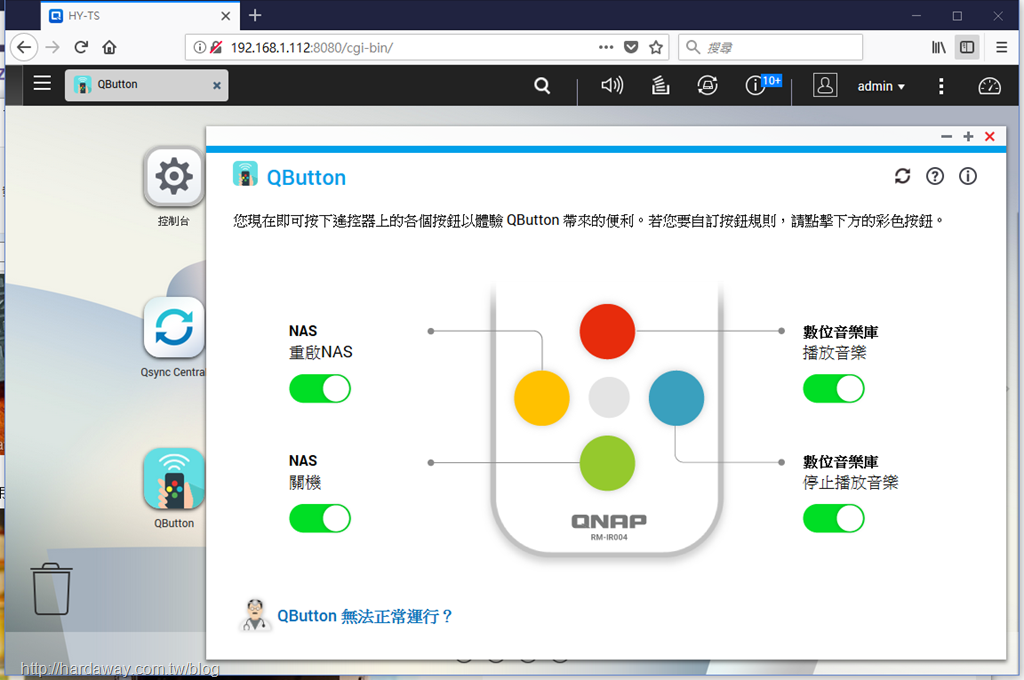Close the QButton taskbar tab
This screenshot has width=1024, height=680.
coord(216,85)
